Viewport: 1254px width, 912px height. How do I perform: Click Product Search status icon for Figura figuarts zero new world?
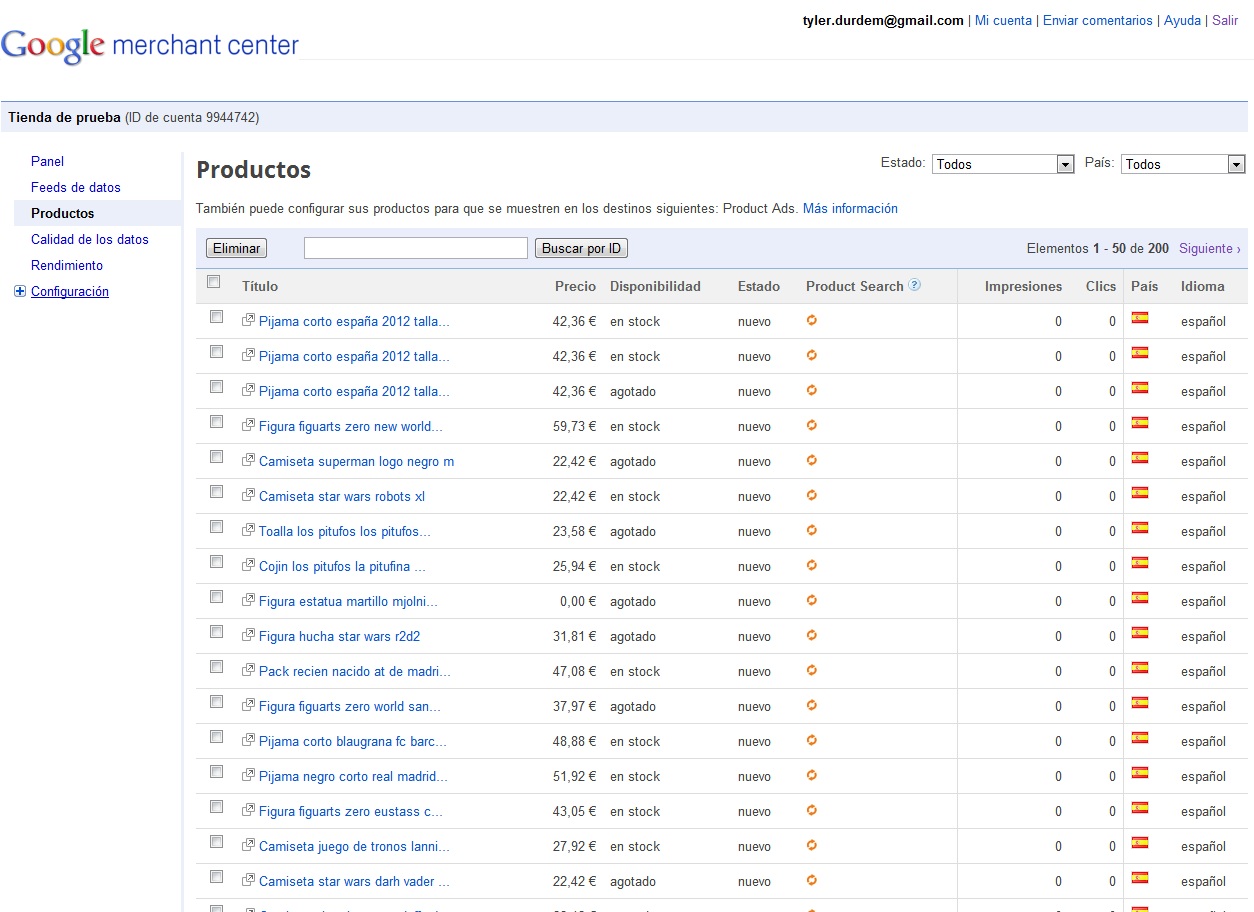coord(812,425)
